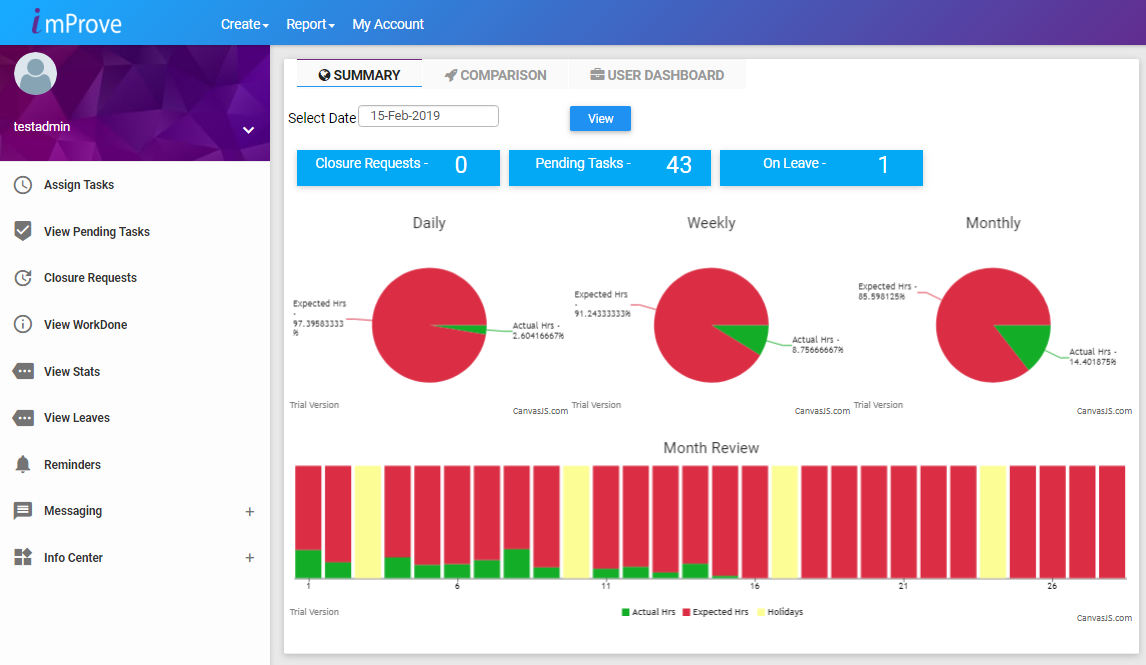Click the globe icon on Summary tab
Image resolution: width=1146 pixels, height=665 pixels.
325,75
